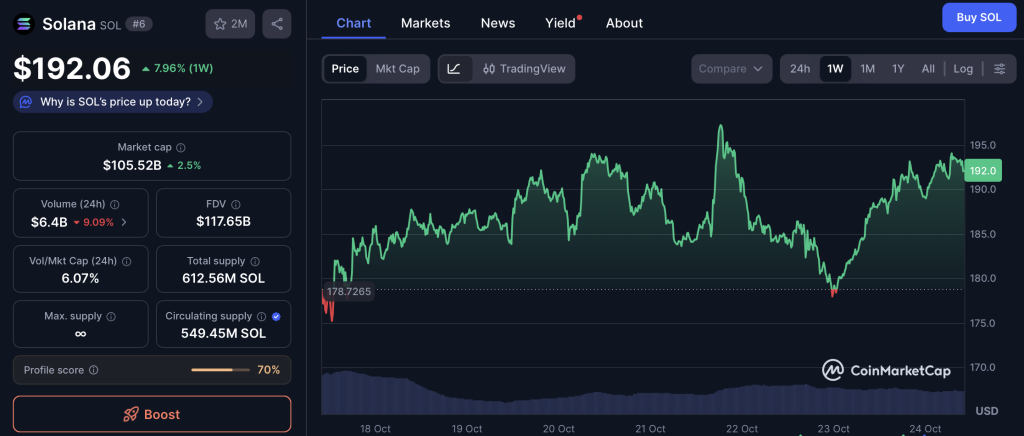Open the Yield tab
The image size is (1024, 436).
point(561,23)
